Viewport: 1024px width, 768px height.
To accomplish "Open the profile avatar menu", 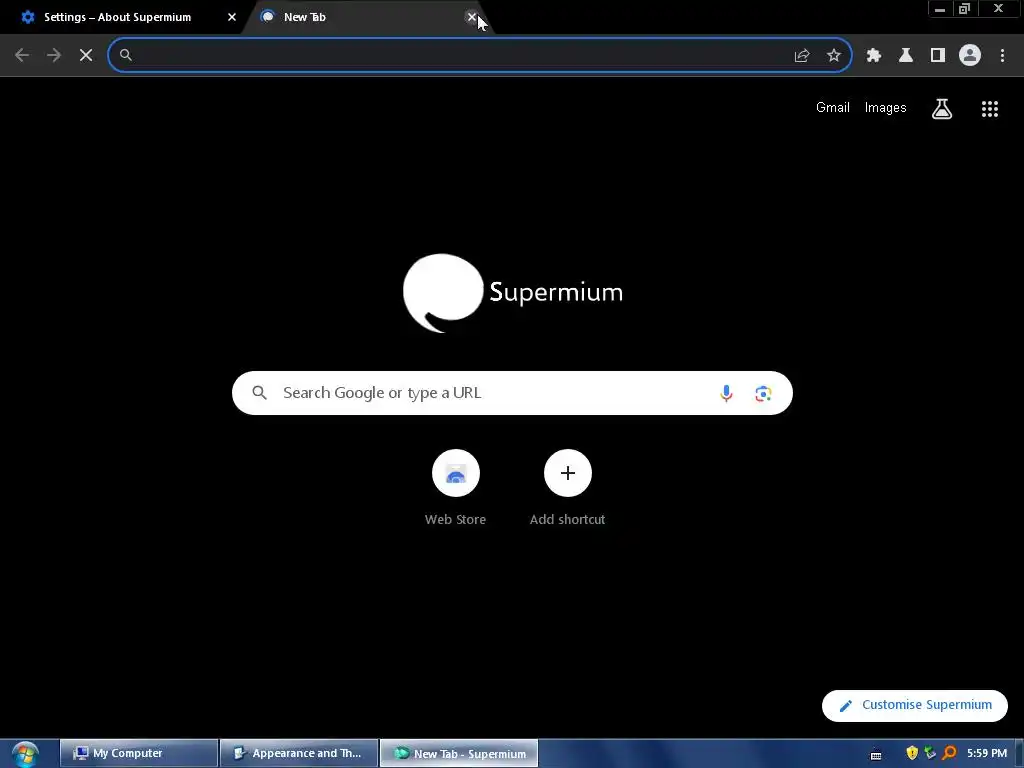I will [x=970, y=56].
